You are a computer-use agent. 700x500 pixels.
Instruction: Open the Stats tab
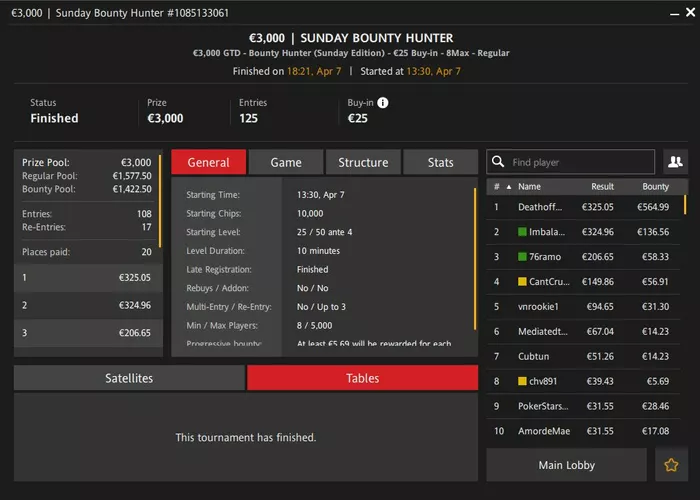point(441,162)
